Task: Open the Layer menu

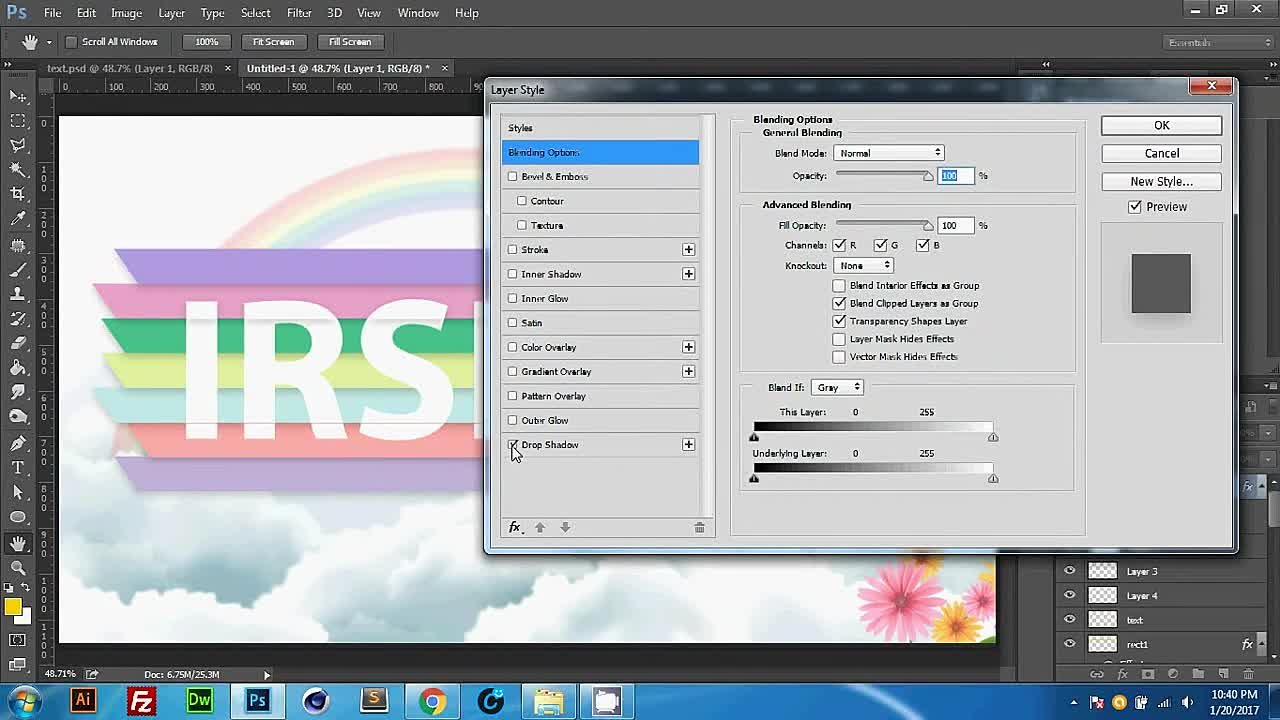Action: 171,13
